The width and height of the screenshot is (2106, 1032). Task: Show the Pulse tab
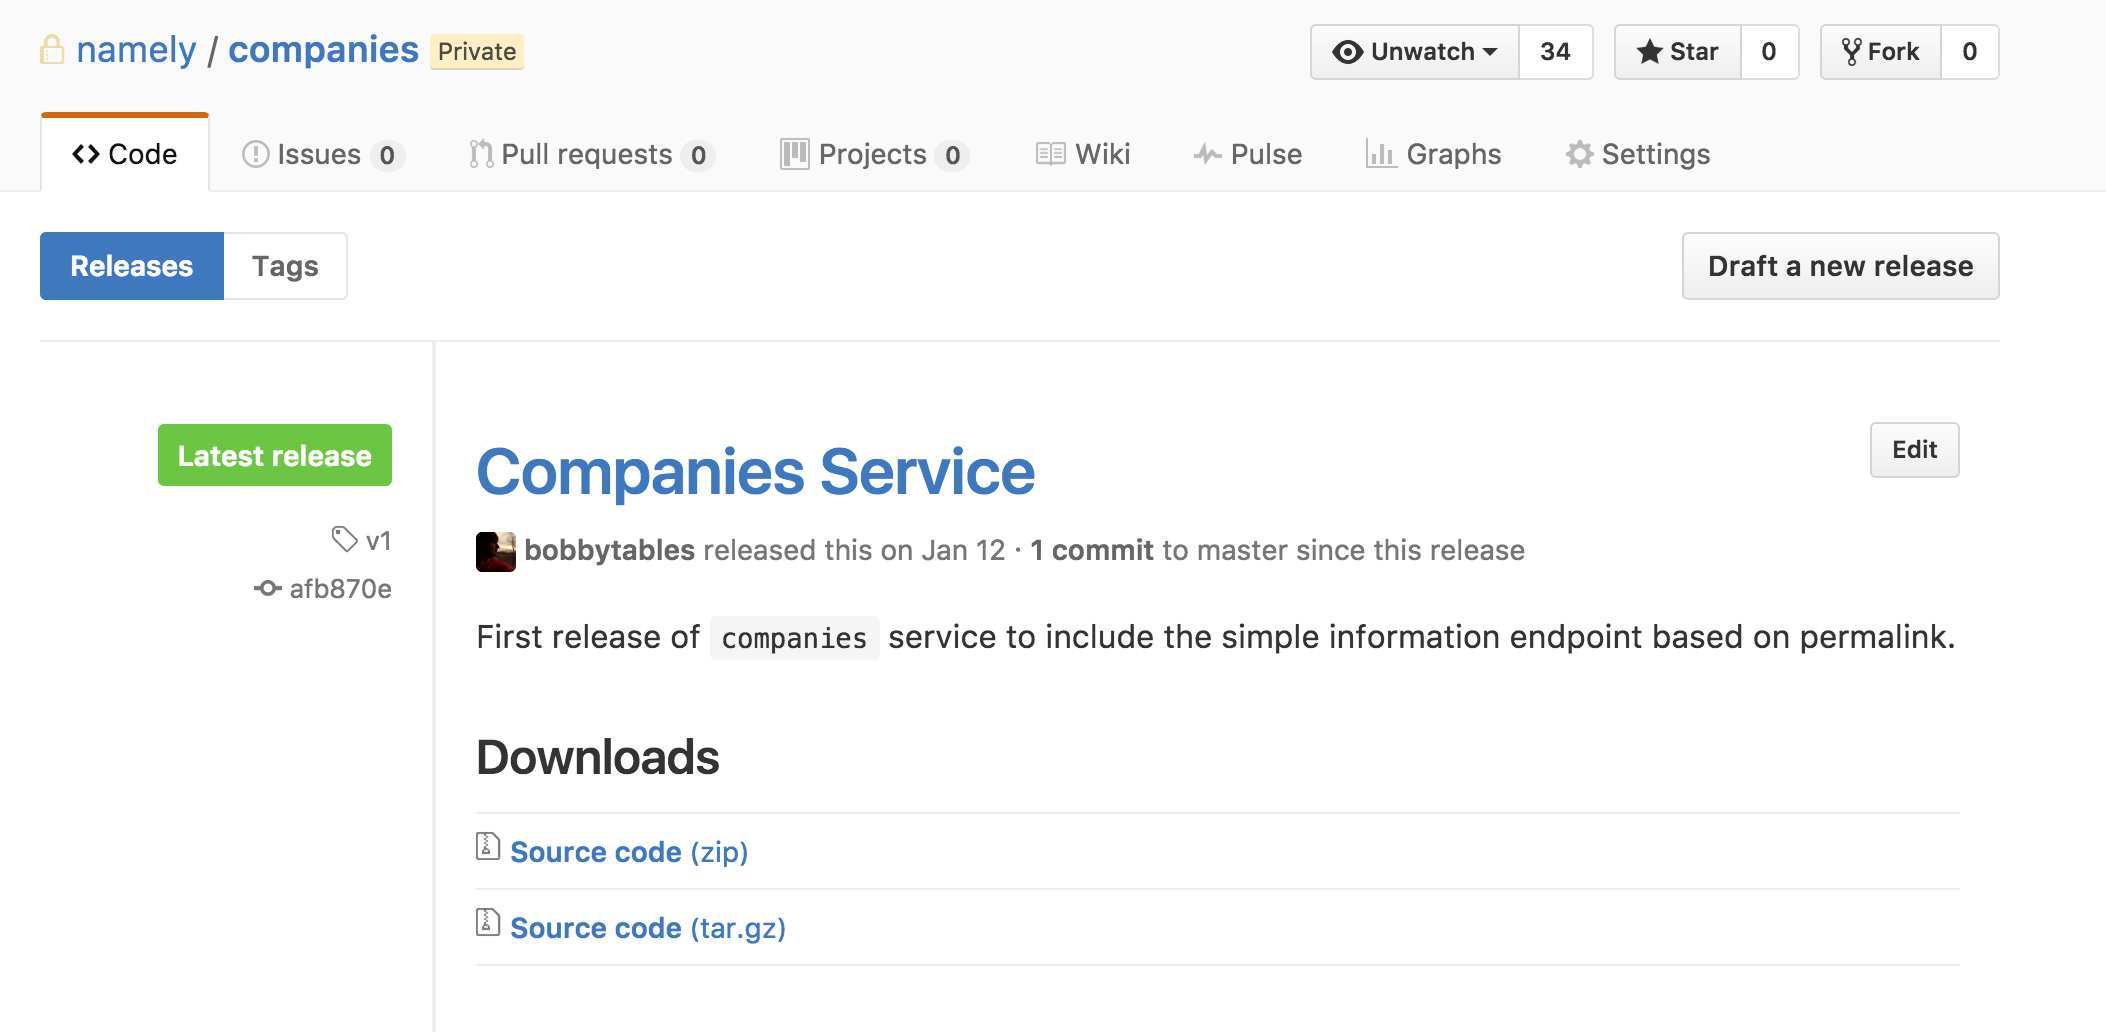point(1248,154)
